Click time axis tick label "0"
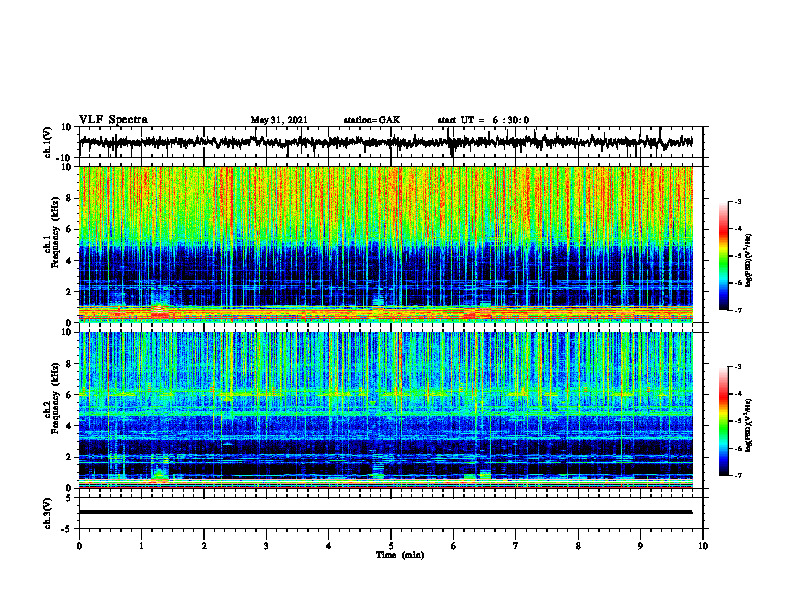The height and width of the screenshot is (612, 792). (x=79, y=546)
